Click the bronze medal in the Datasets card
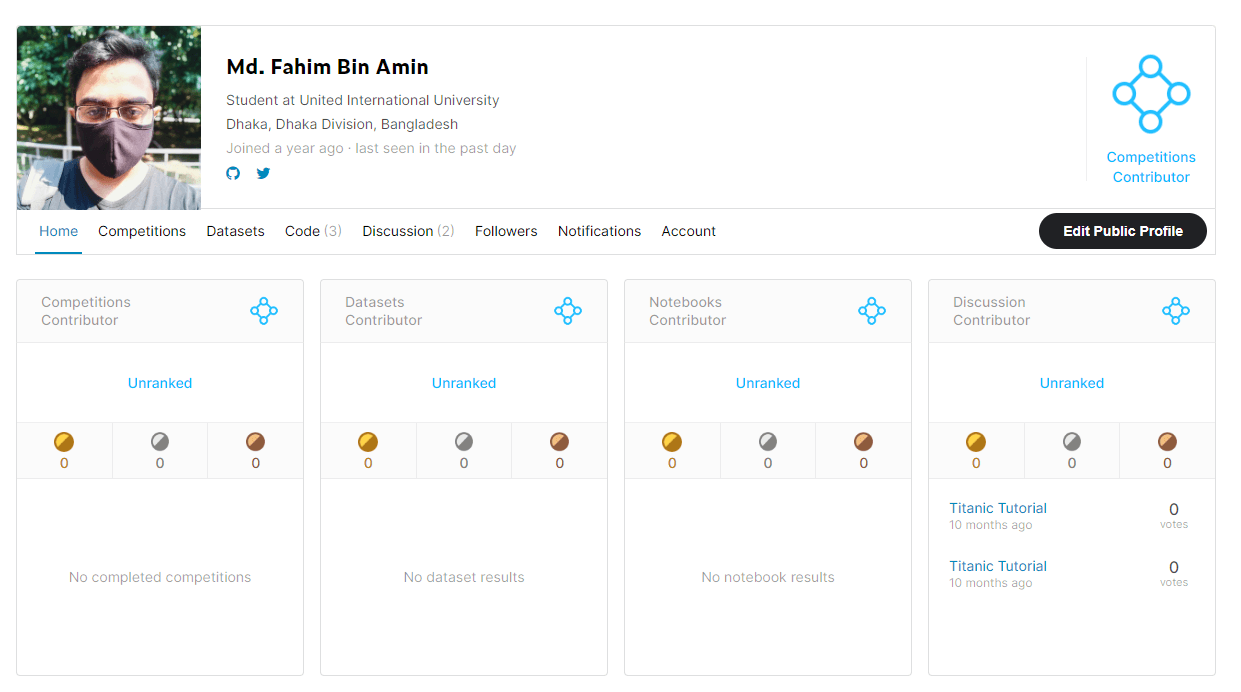This screenshot has height=692, width=1241. pyautogui.click(x=560, y=442)
